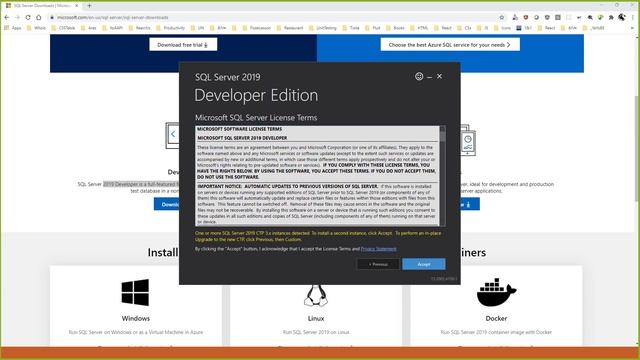Click the profile avatar icon
The height and width of the screenshot is (360, 640).
(x=622, y=17)
